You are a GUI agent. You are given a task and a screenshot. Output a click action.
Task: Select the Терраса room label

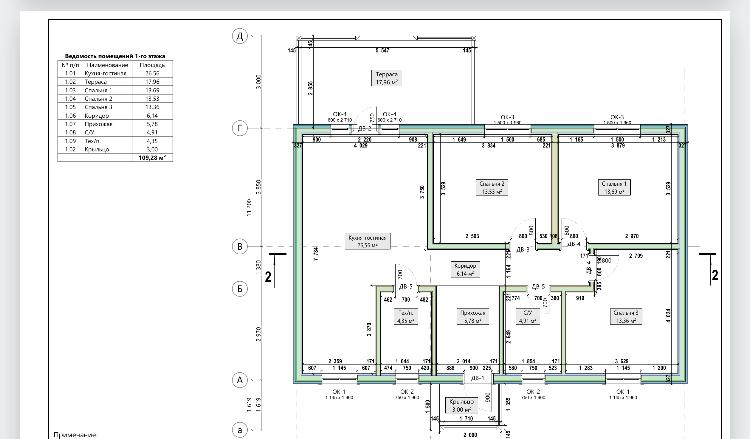pos(386,78)
